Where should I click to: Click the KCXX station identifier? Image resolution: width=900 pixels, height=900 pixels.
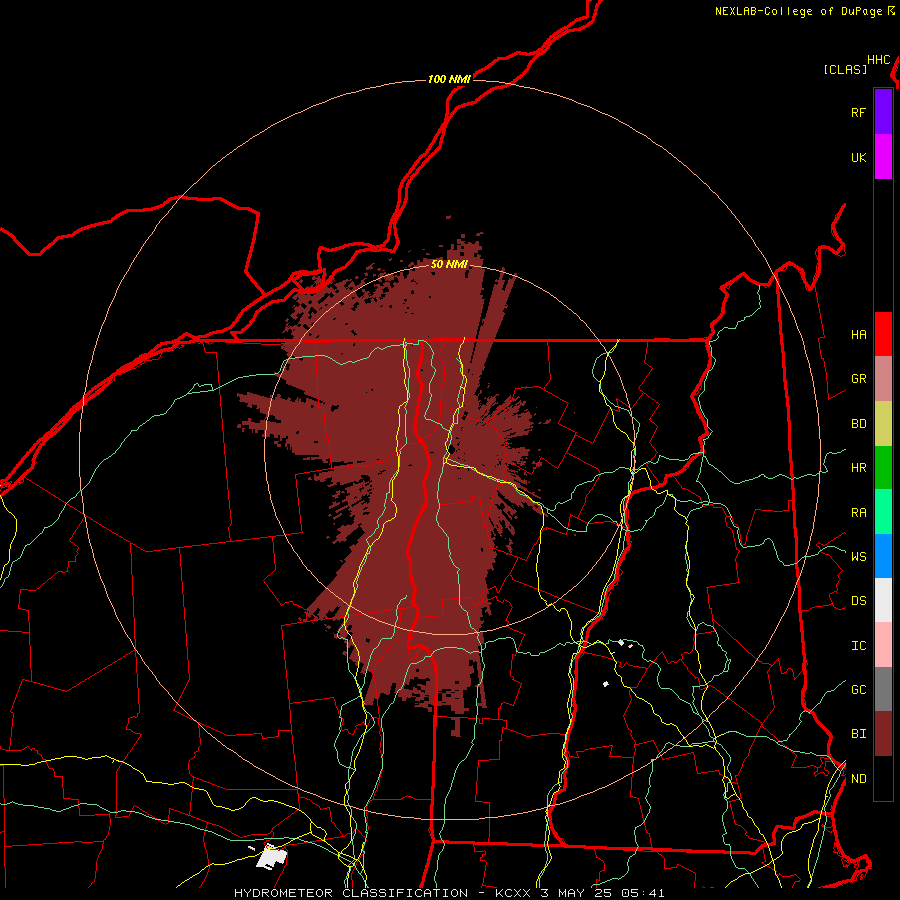513,893
